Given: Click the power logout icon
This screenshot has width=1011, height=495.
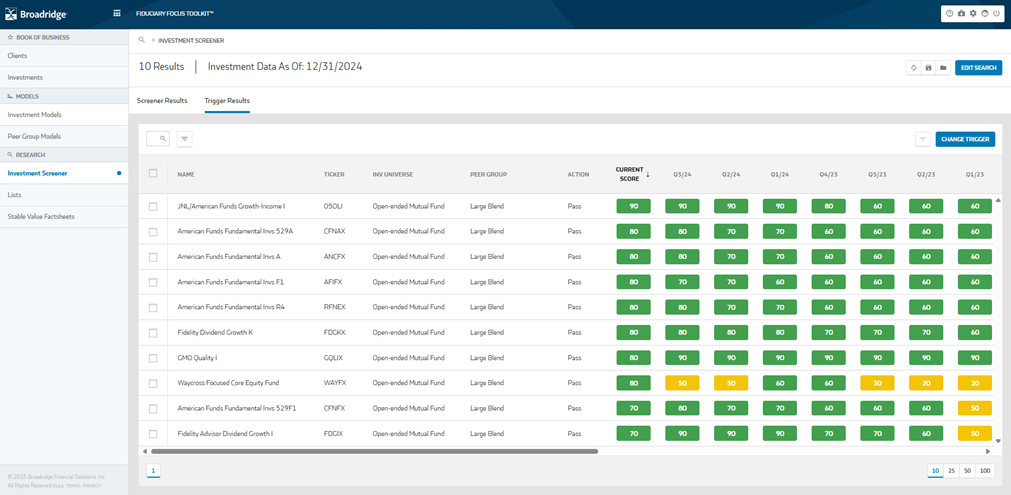Looking at the screenshot, I should coord(996,14).
